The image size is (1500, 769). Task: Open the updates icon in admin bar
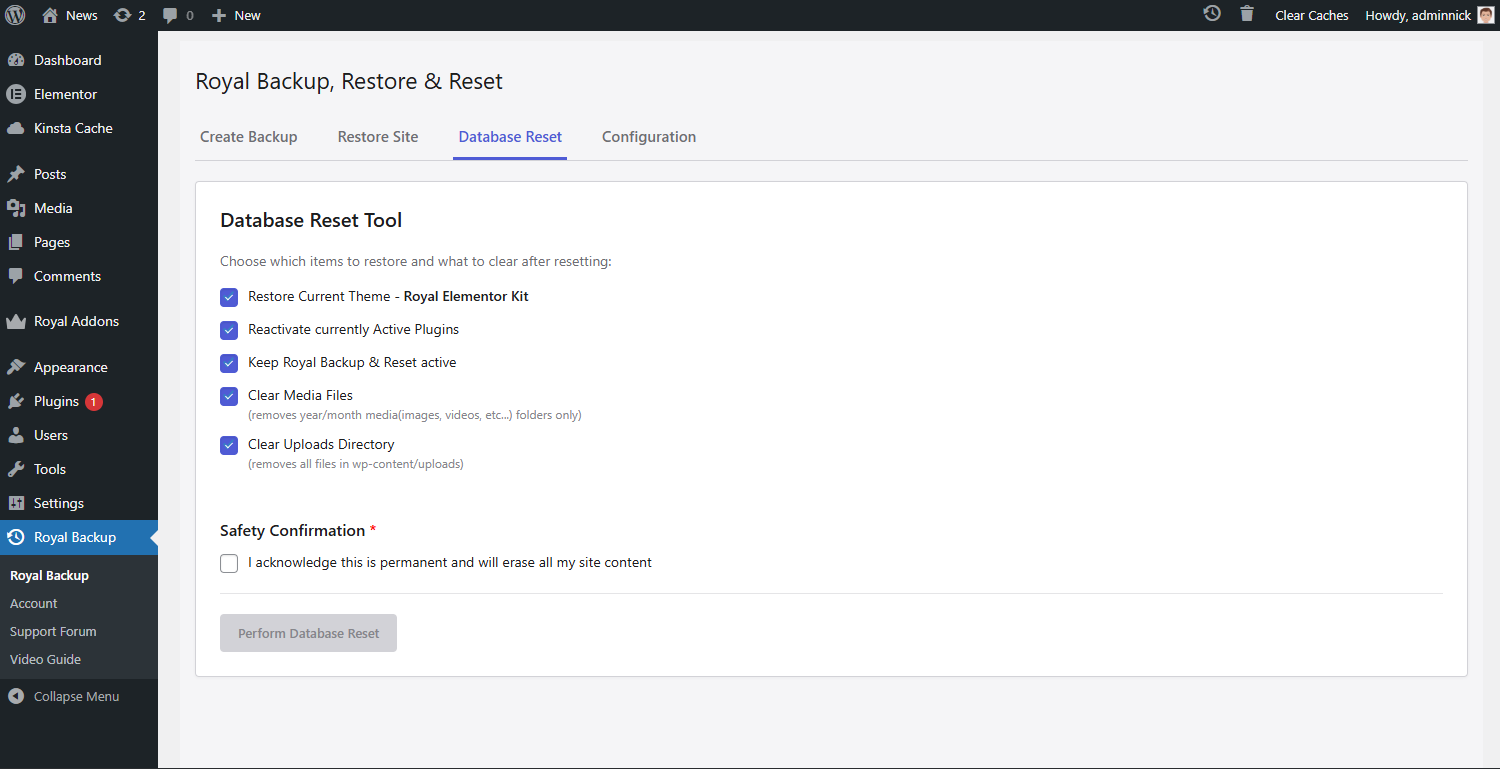(123, 15)
